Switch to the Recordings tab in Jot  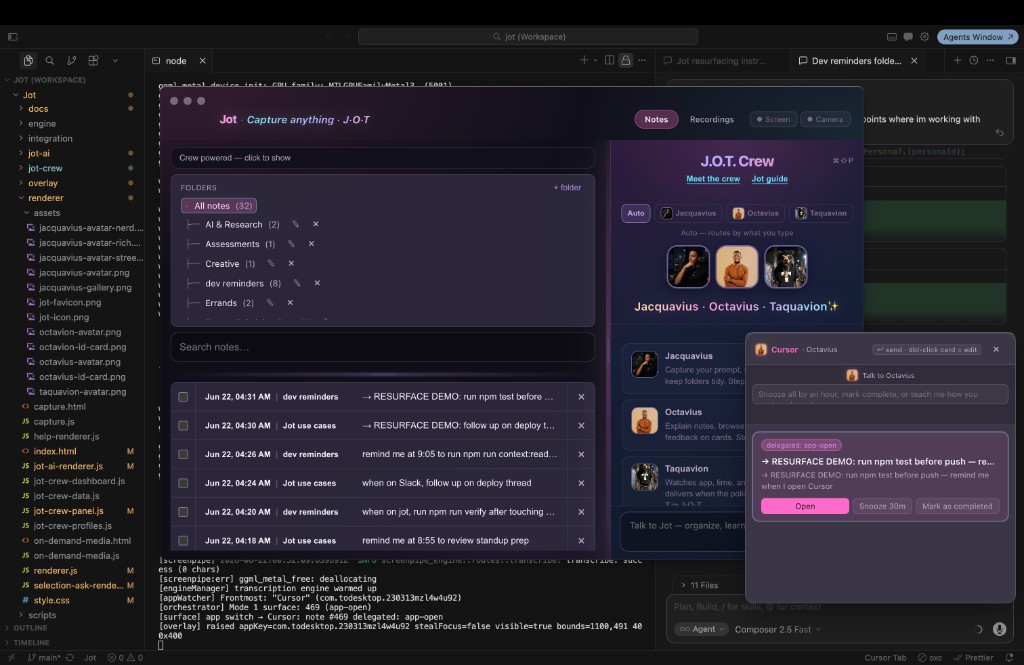[x=711, y=119]
